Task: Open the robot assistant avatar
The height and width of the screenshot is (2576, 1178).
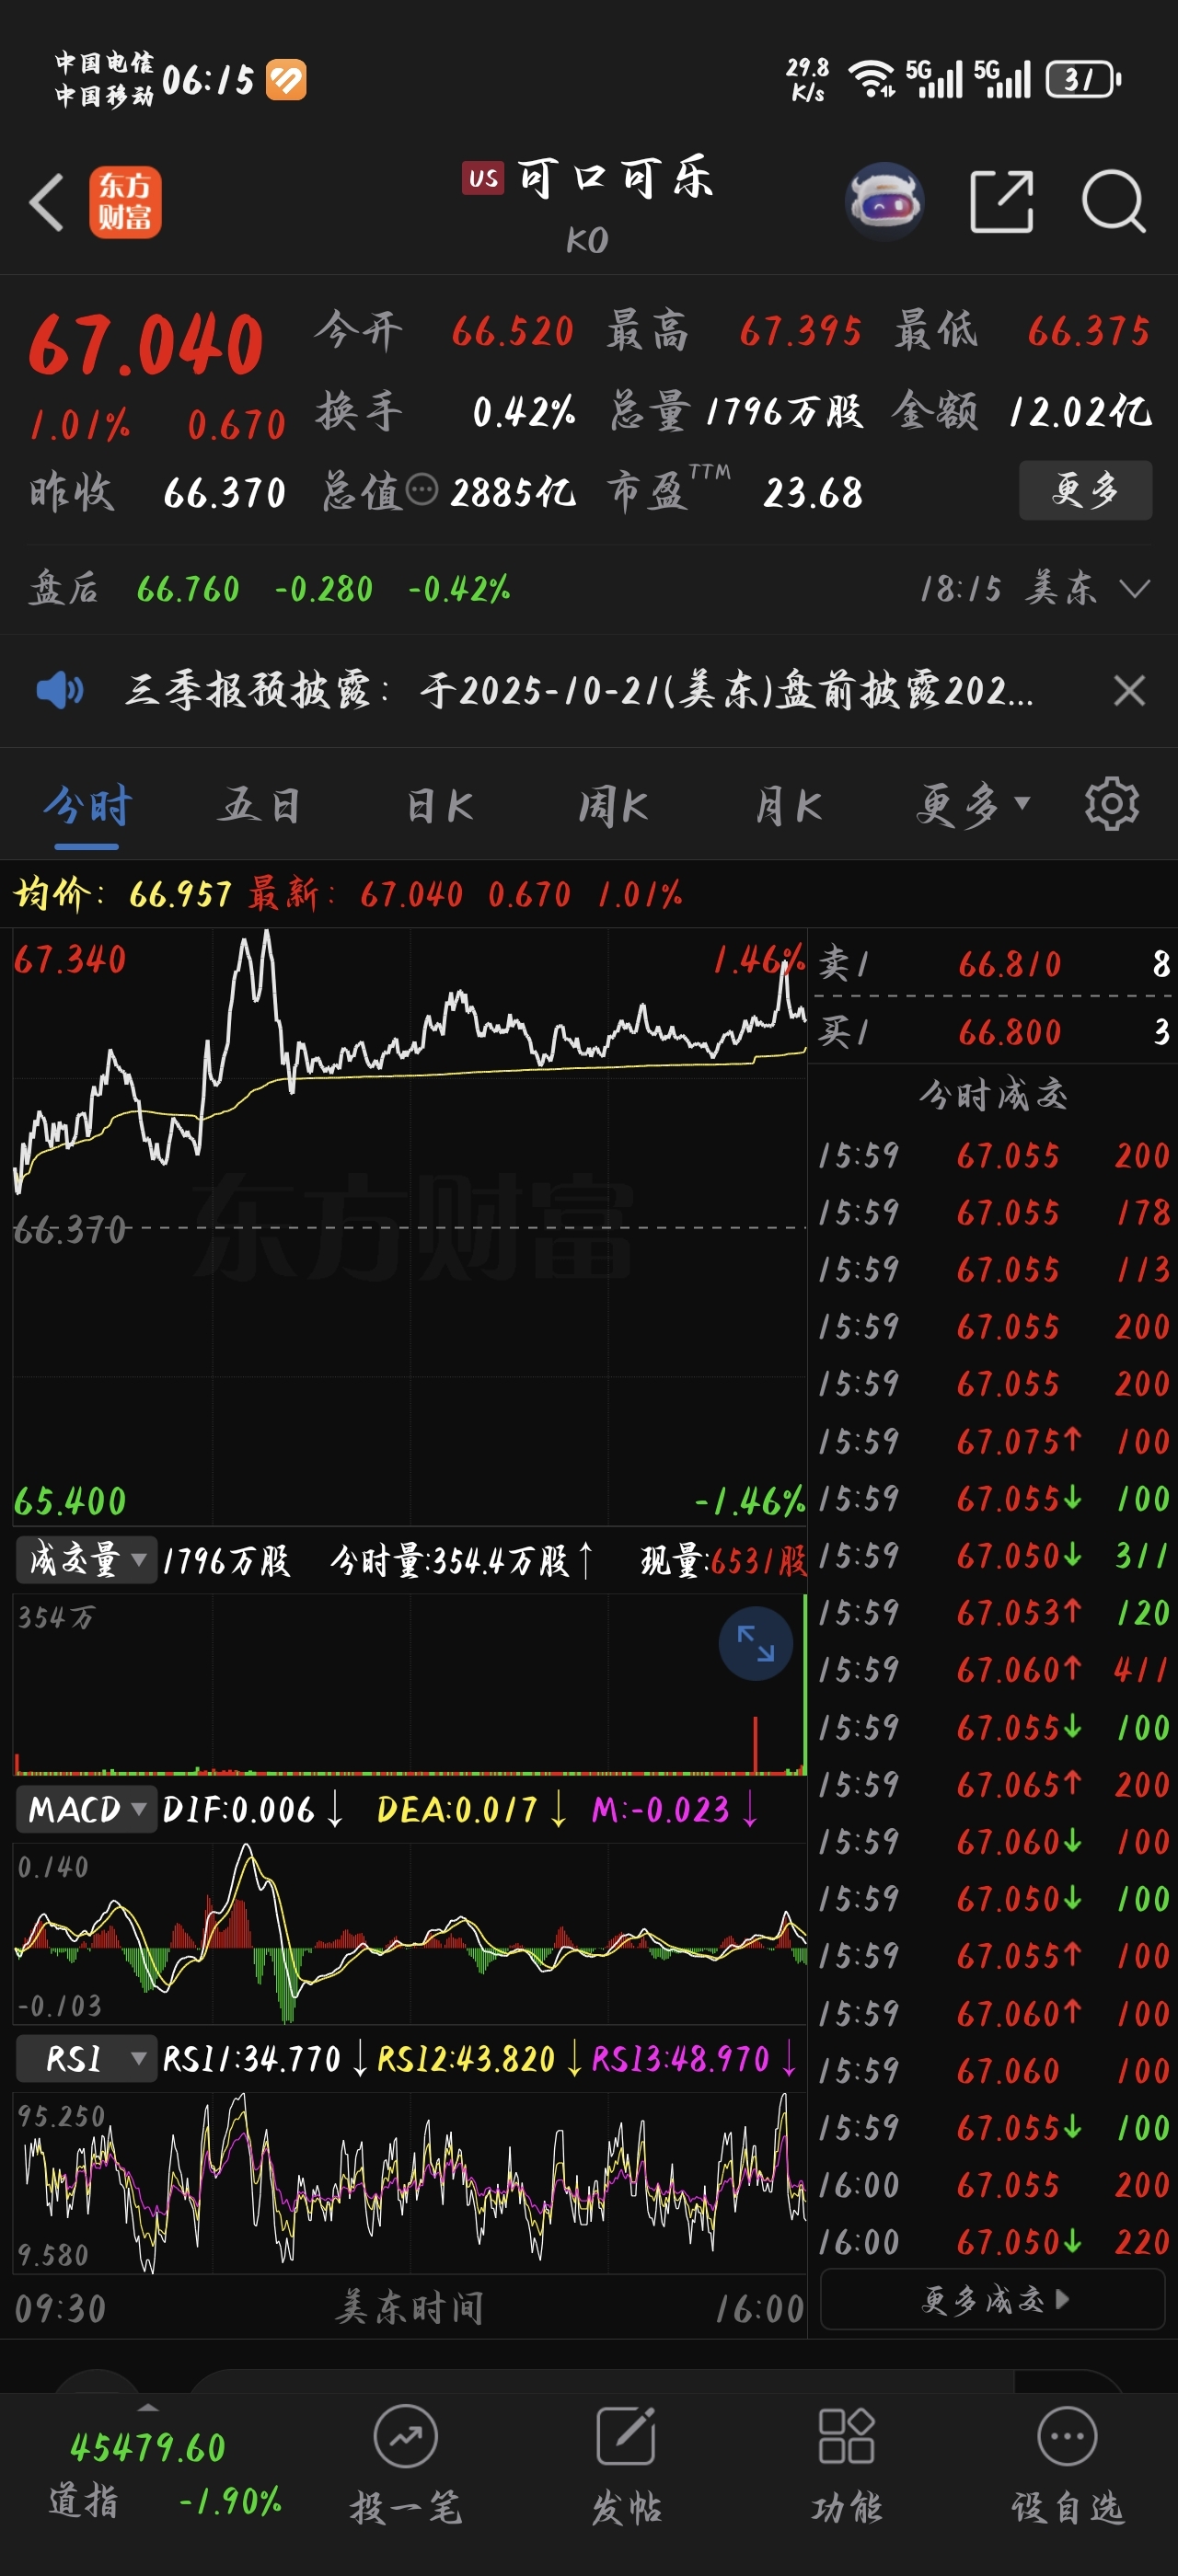Action: point(884,201)
